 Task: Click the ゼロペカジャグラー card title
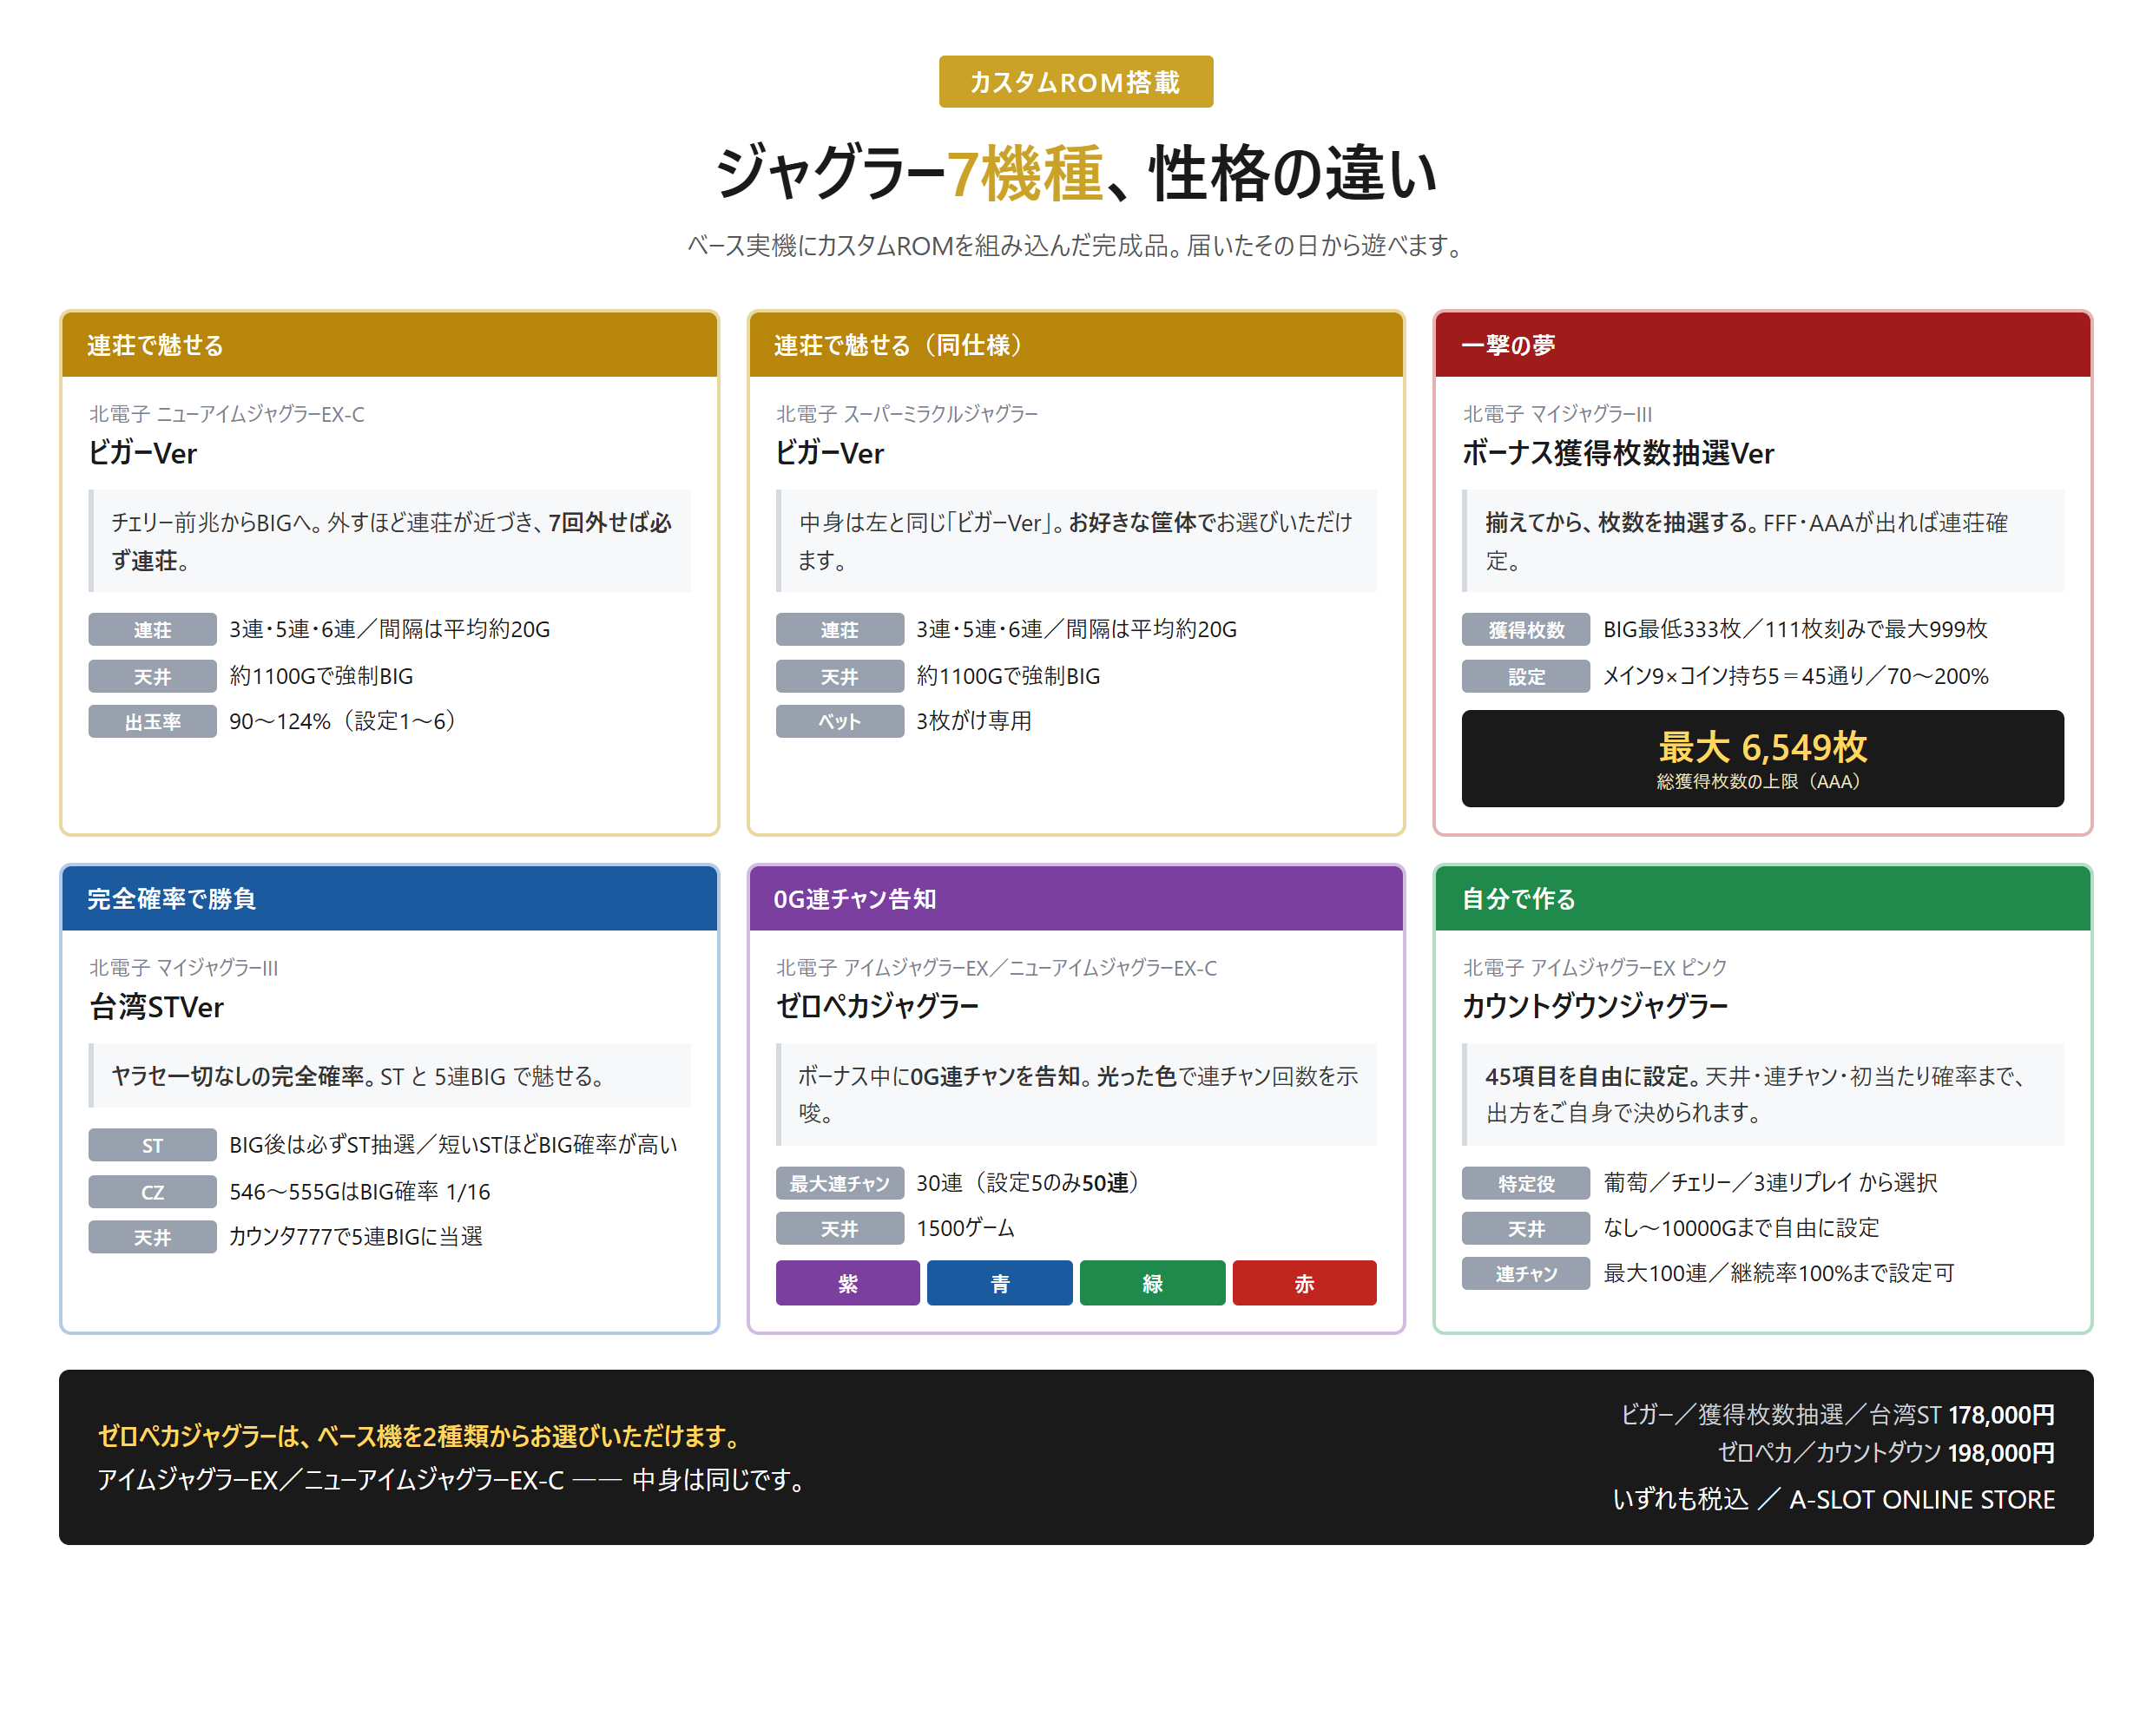(x=877, y=1006)
